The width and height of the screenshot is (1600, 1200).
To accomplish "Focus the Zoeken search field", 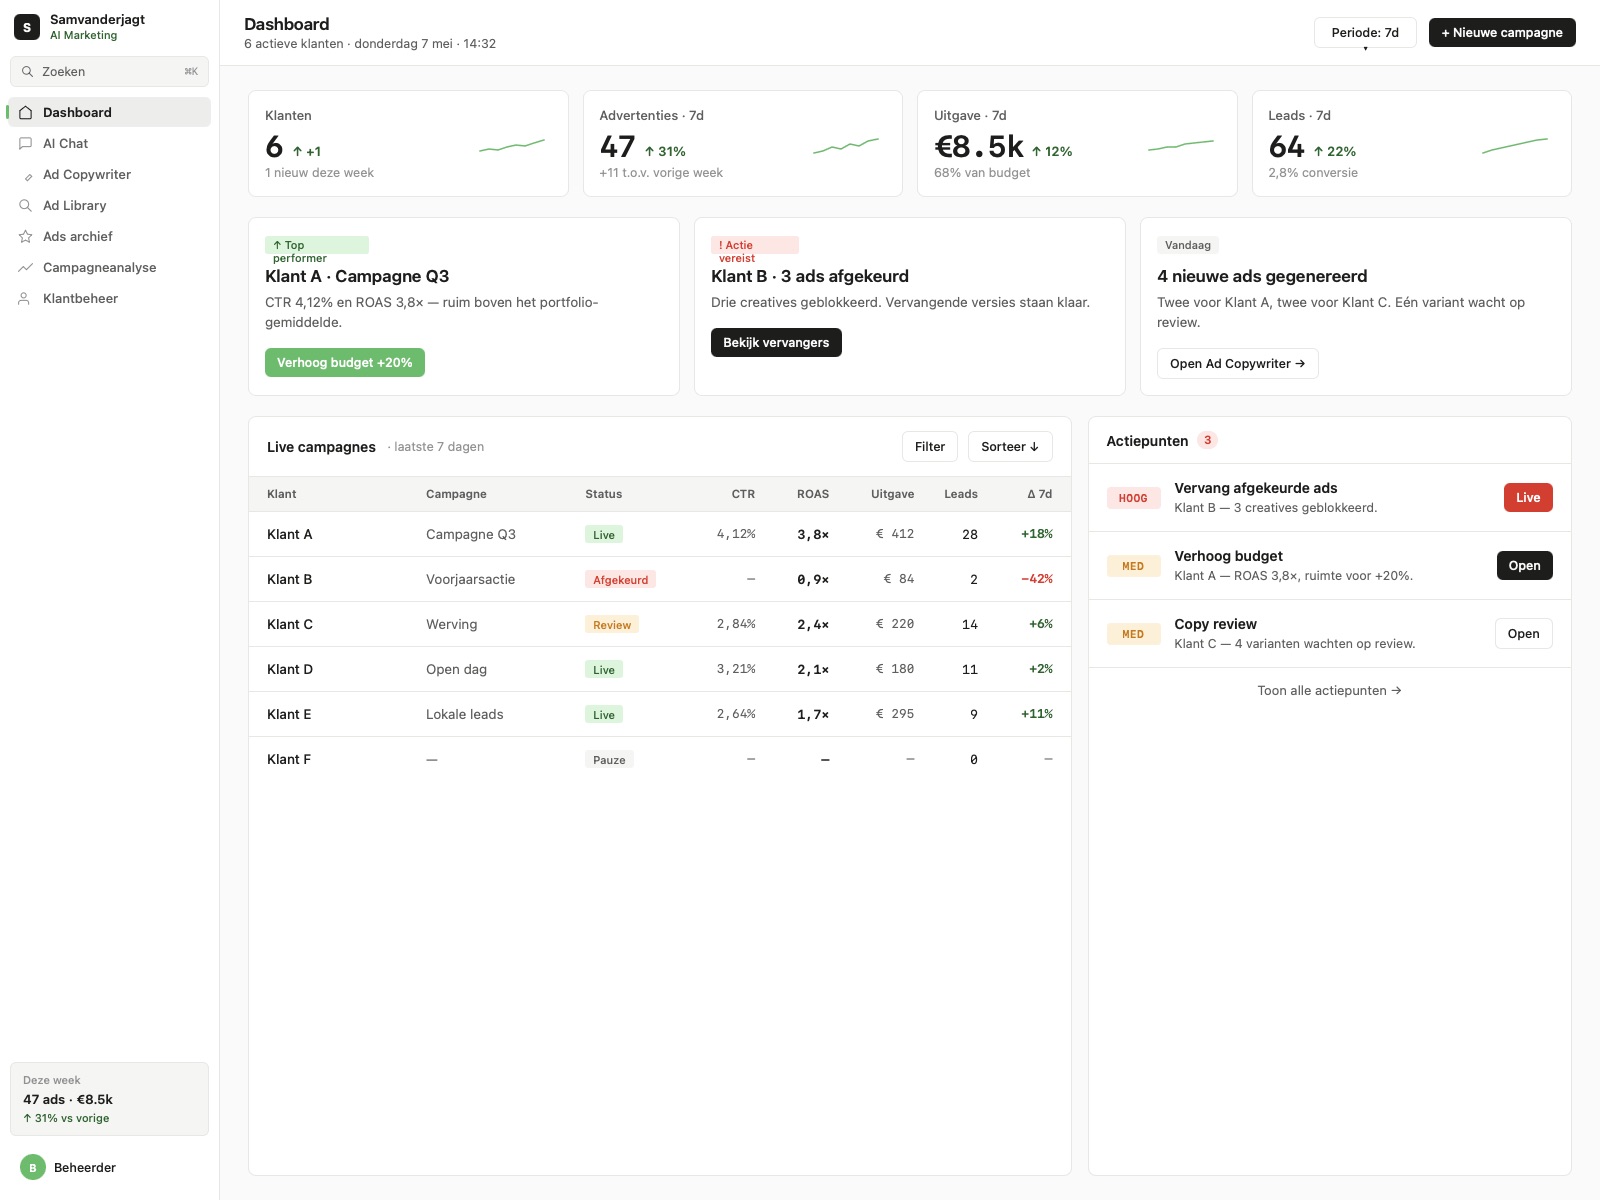I will pos(109,71).
